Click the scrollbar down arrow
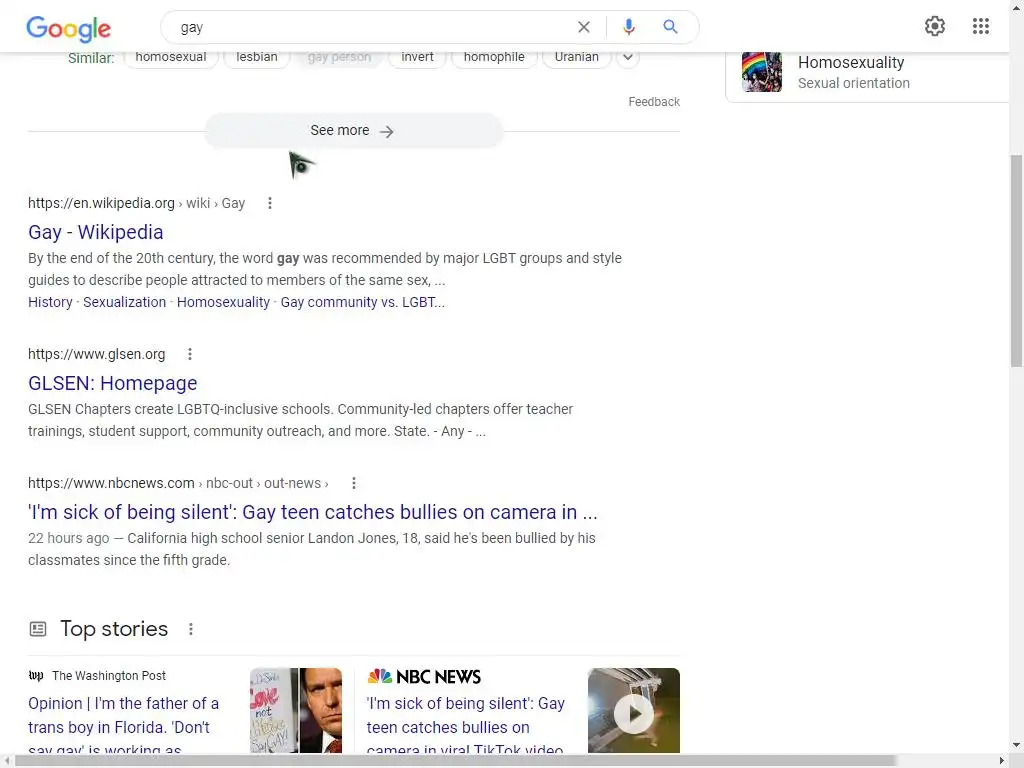This screenshot has height=768, width=1024. pyautogui.click(x=1016, y=745)
